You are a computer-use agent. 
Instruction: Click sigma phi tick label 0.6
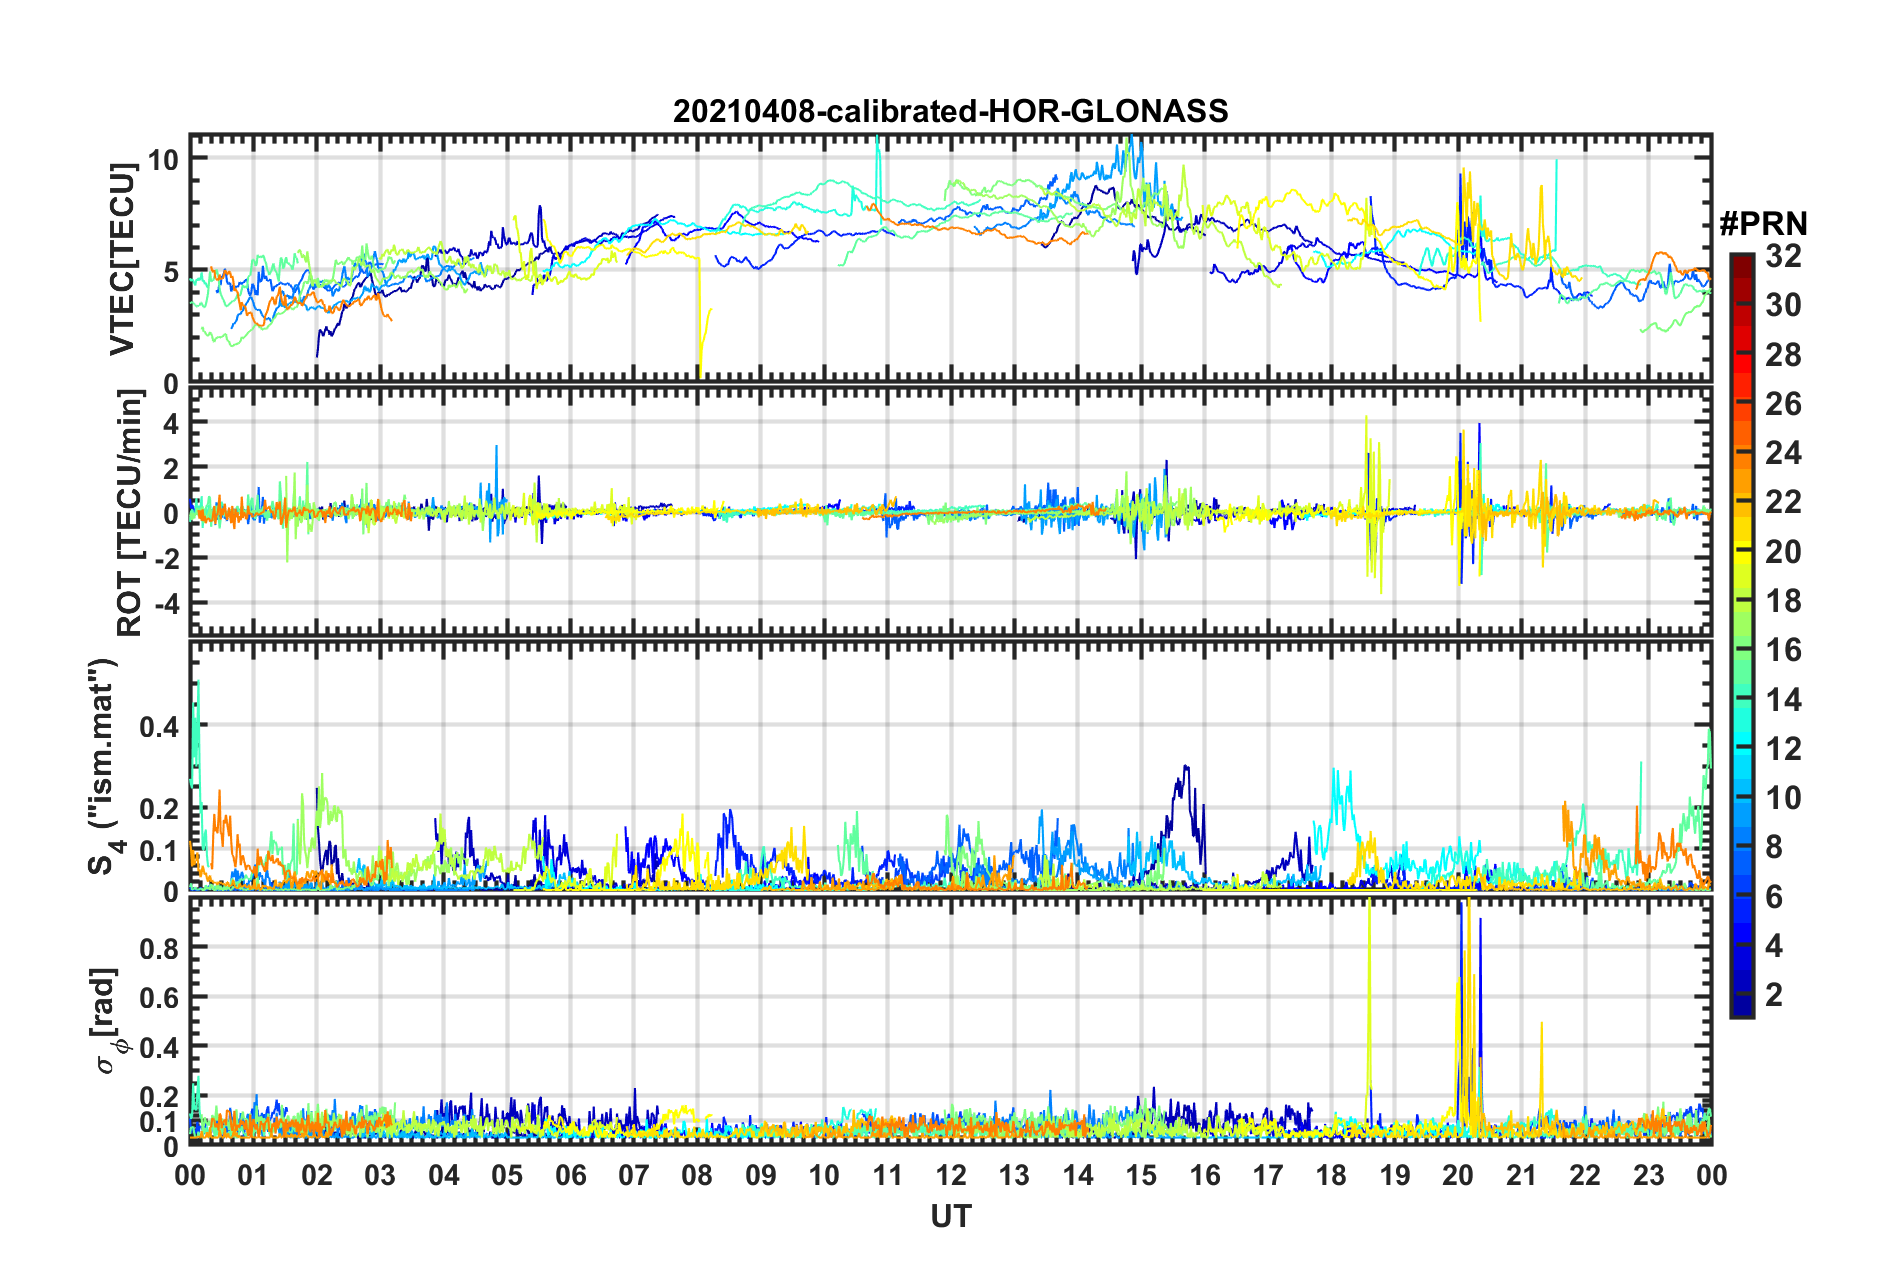160,997
